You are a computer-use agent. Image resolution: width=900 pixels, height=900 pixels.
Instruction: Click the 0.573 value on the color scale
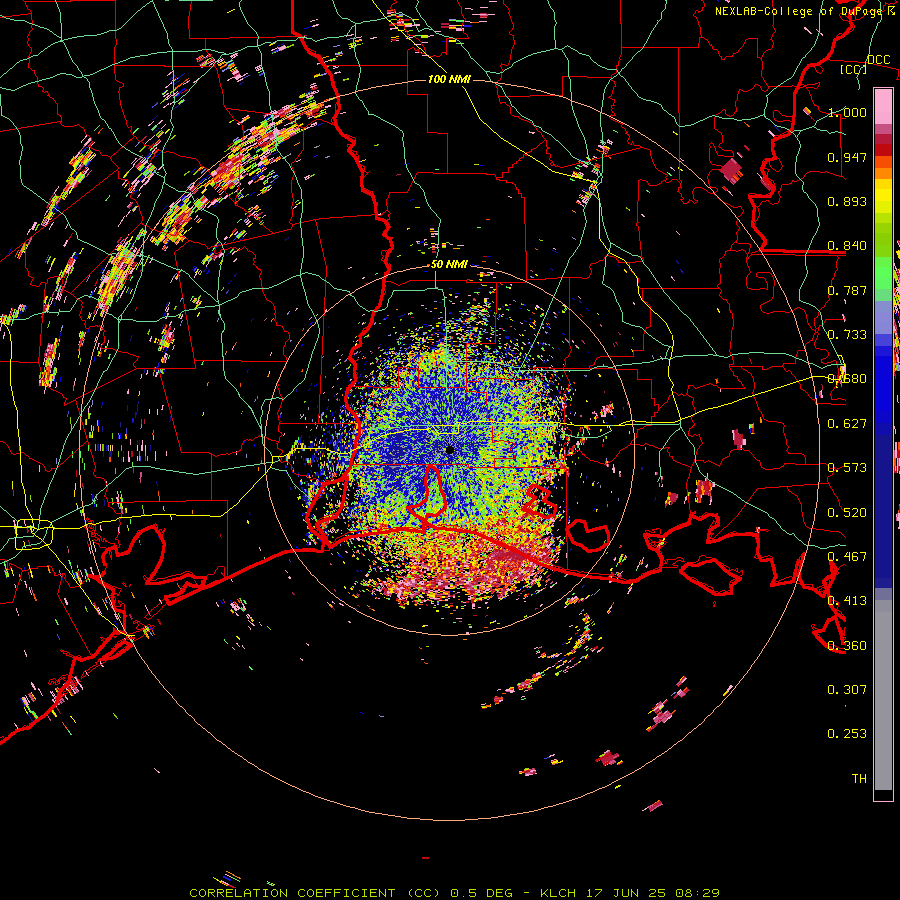point(847,468)
